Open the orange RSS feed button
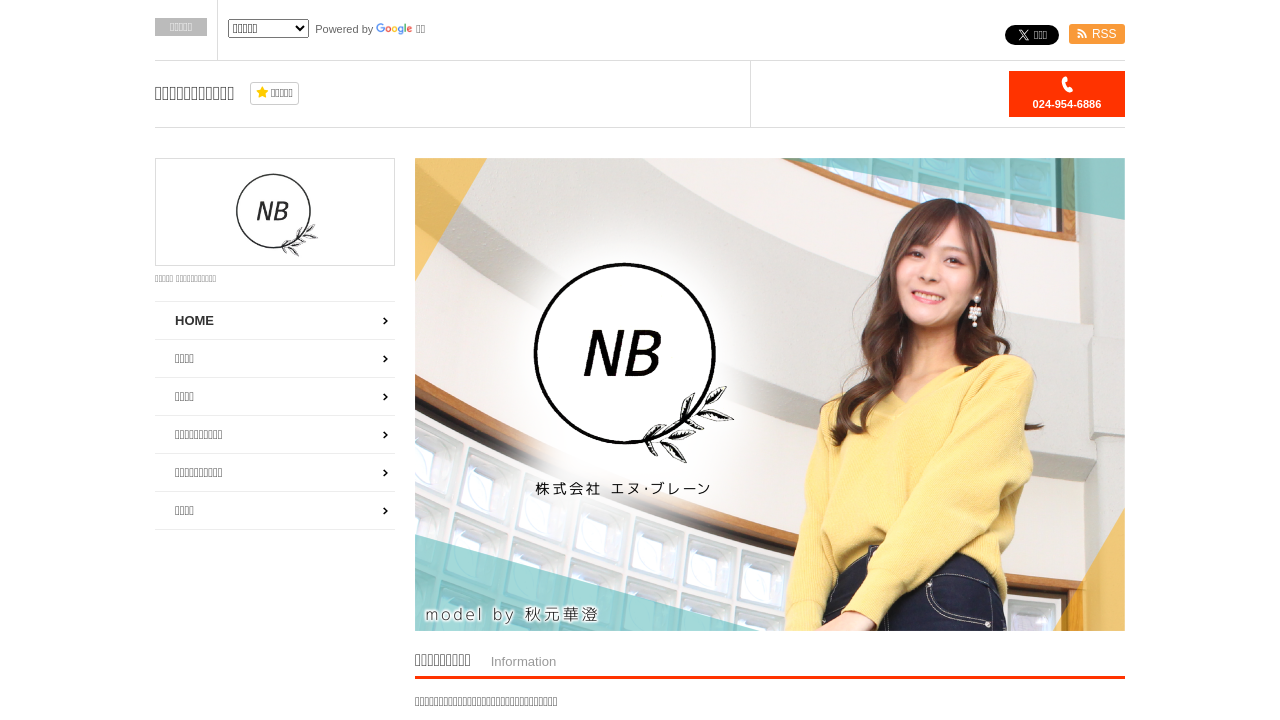 coord(1096,34)
